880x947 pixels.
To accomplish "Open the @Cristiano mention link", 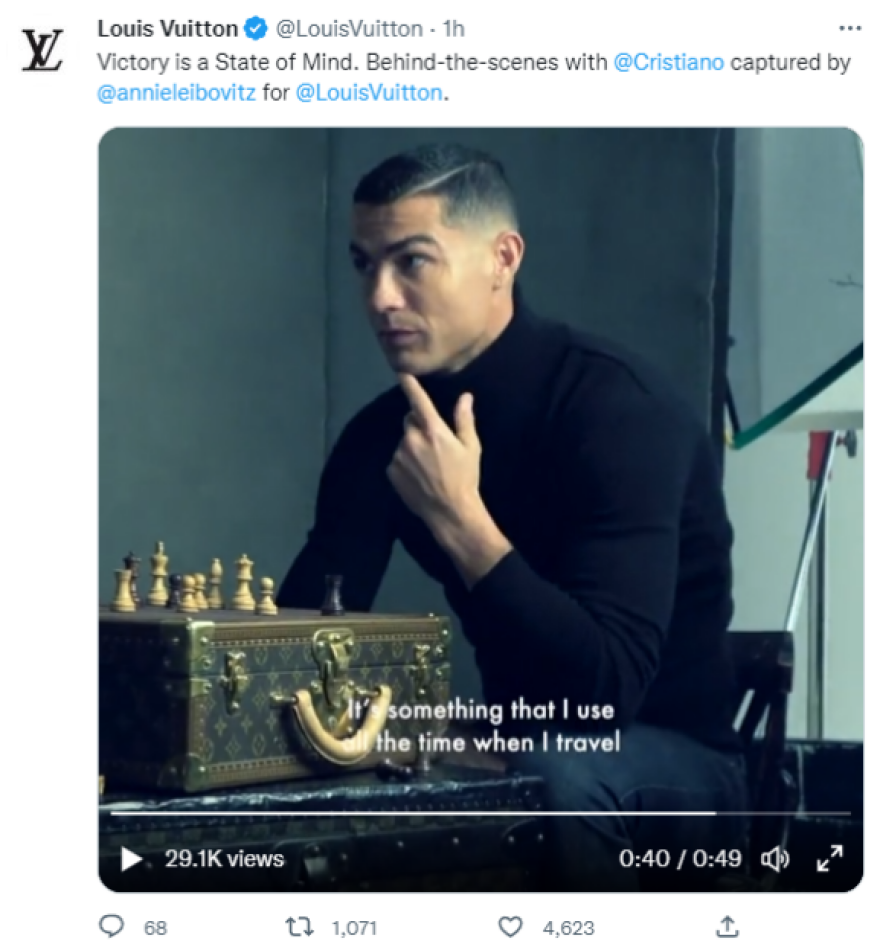I will click(669, 62).
